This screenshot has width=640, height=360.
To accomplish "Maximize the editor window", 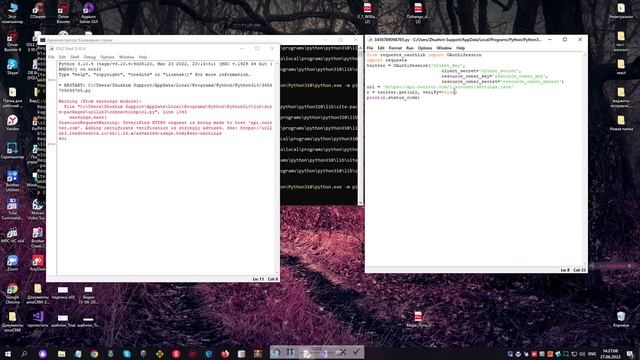I will coord(565,40).
